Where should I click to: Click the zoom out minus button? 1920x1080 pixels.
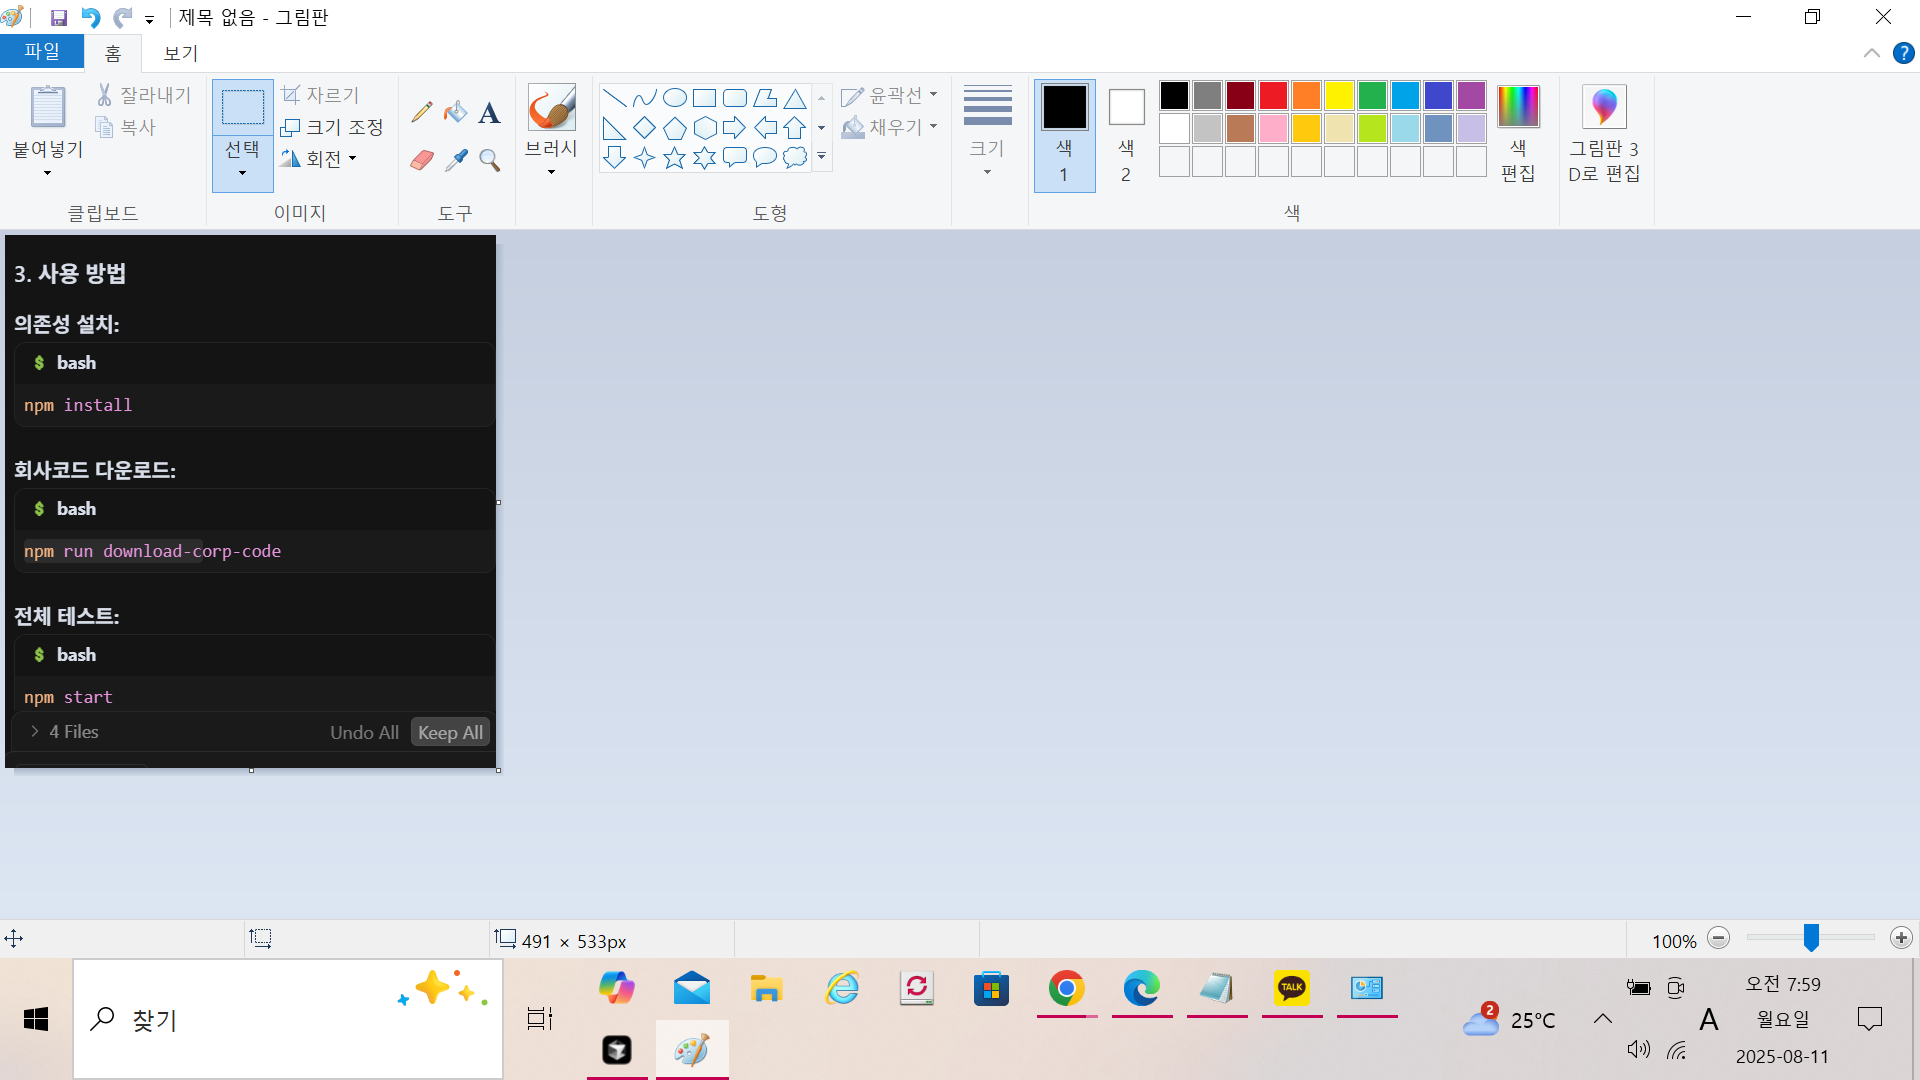(1719, 938)
